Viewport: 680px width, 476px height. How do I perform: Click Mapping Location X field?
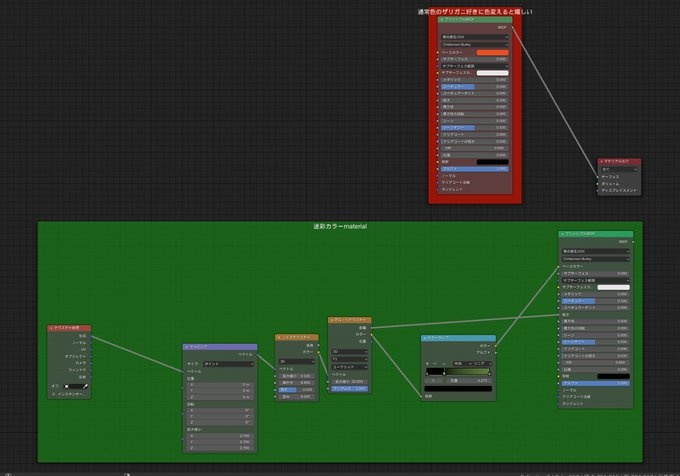tap(220, 385)
